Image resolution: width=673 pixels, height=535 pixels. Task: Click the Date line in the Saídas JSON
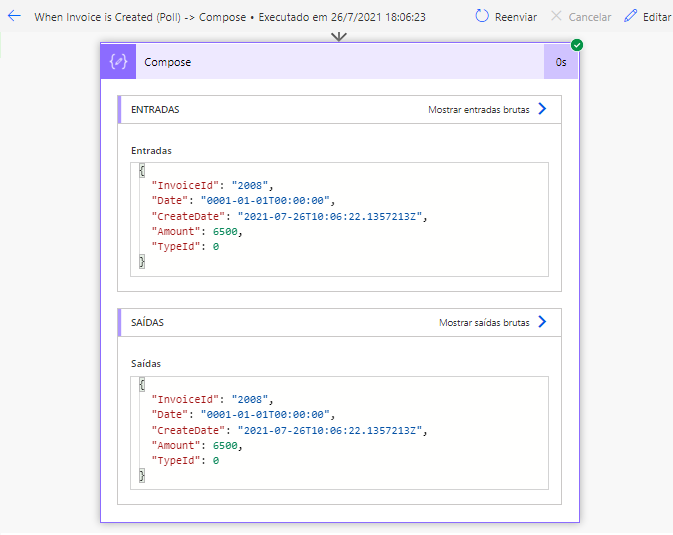click(243, 414)
